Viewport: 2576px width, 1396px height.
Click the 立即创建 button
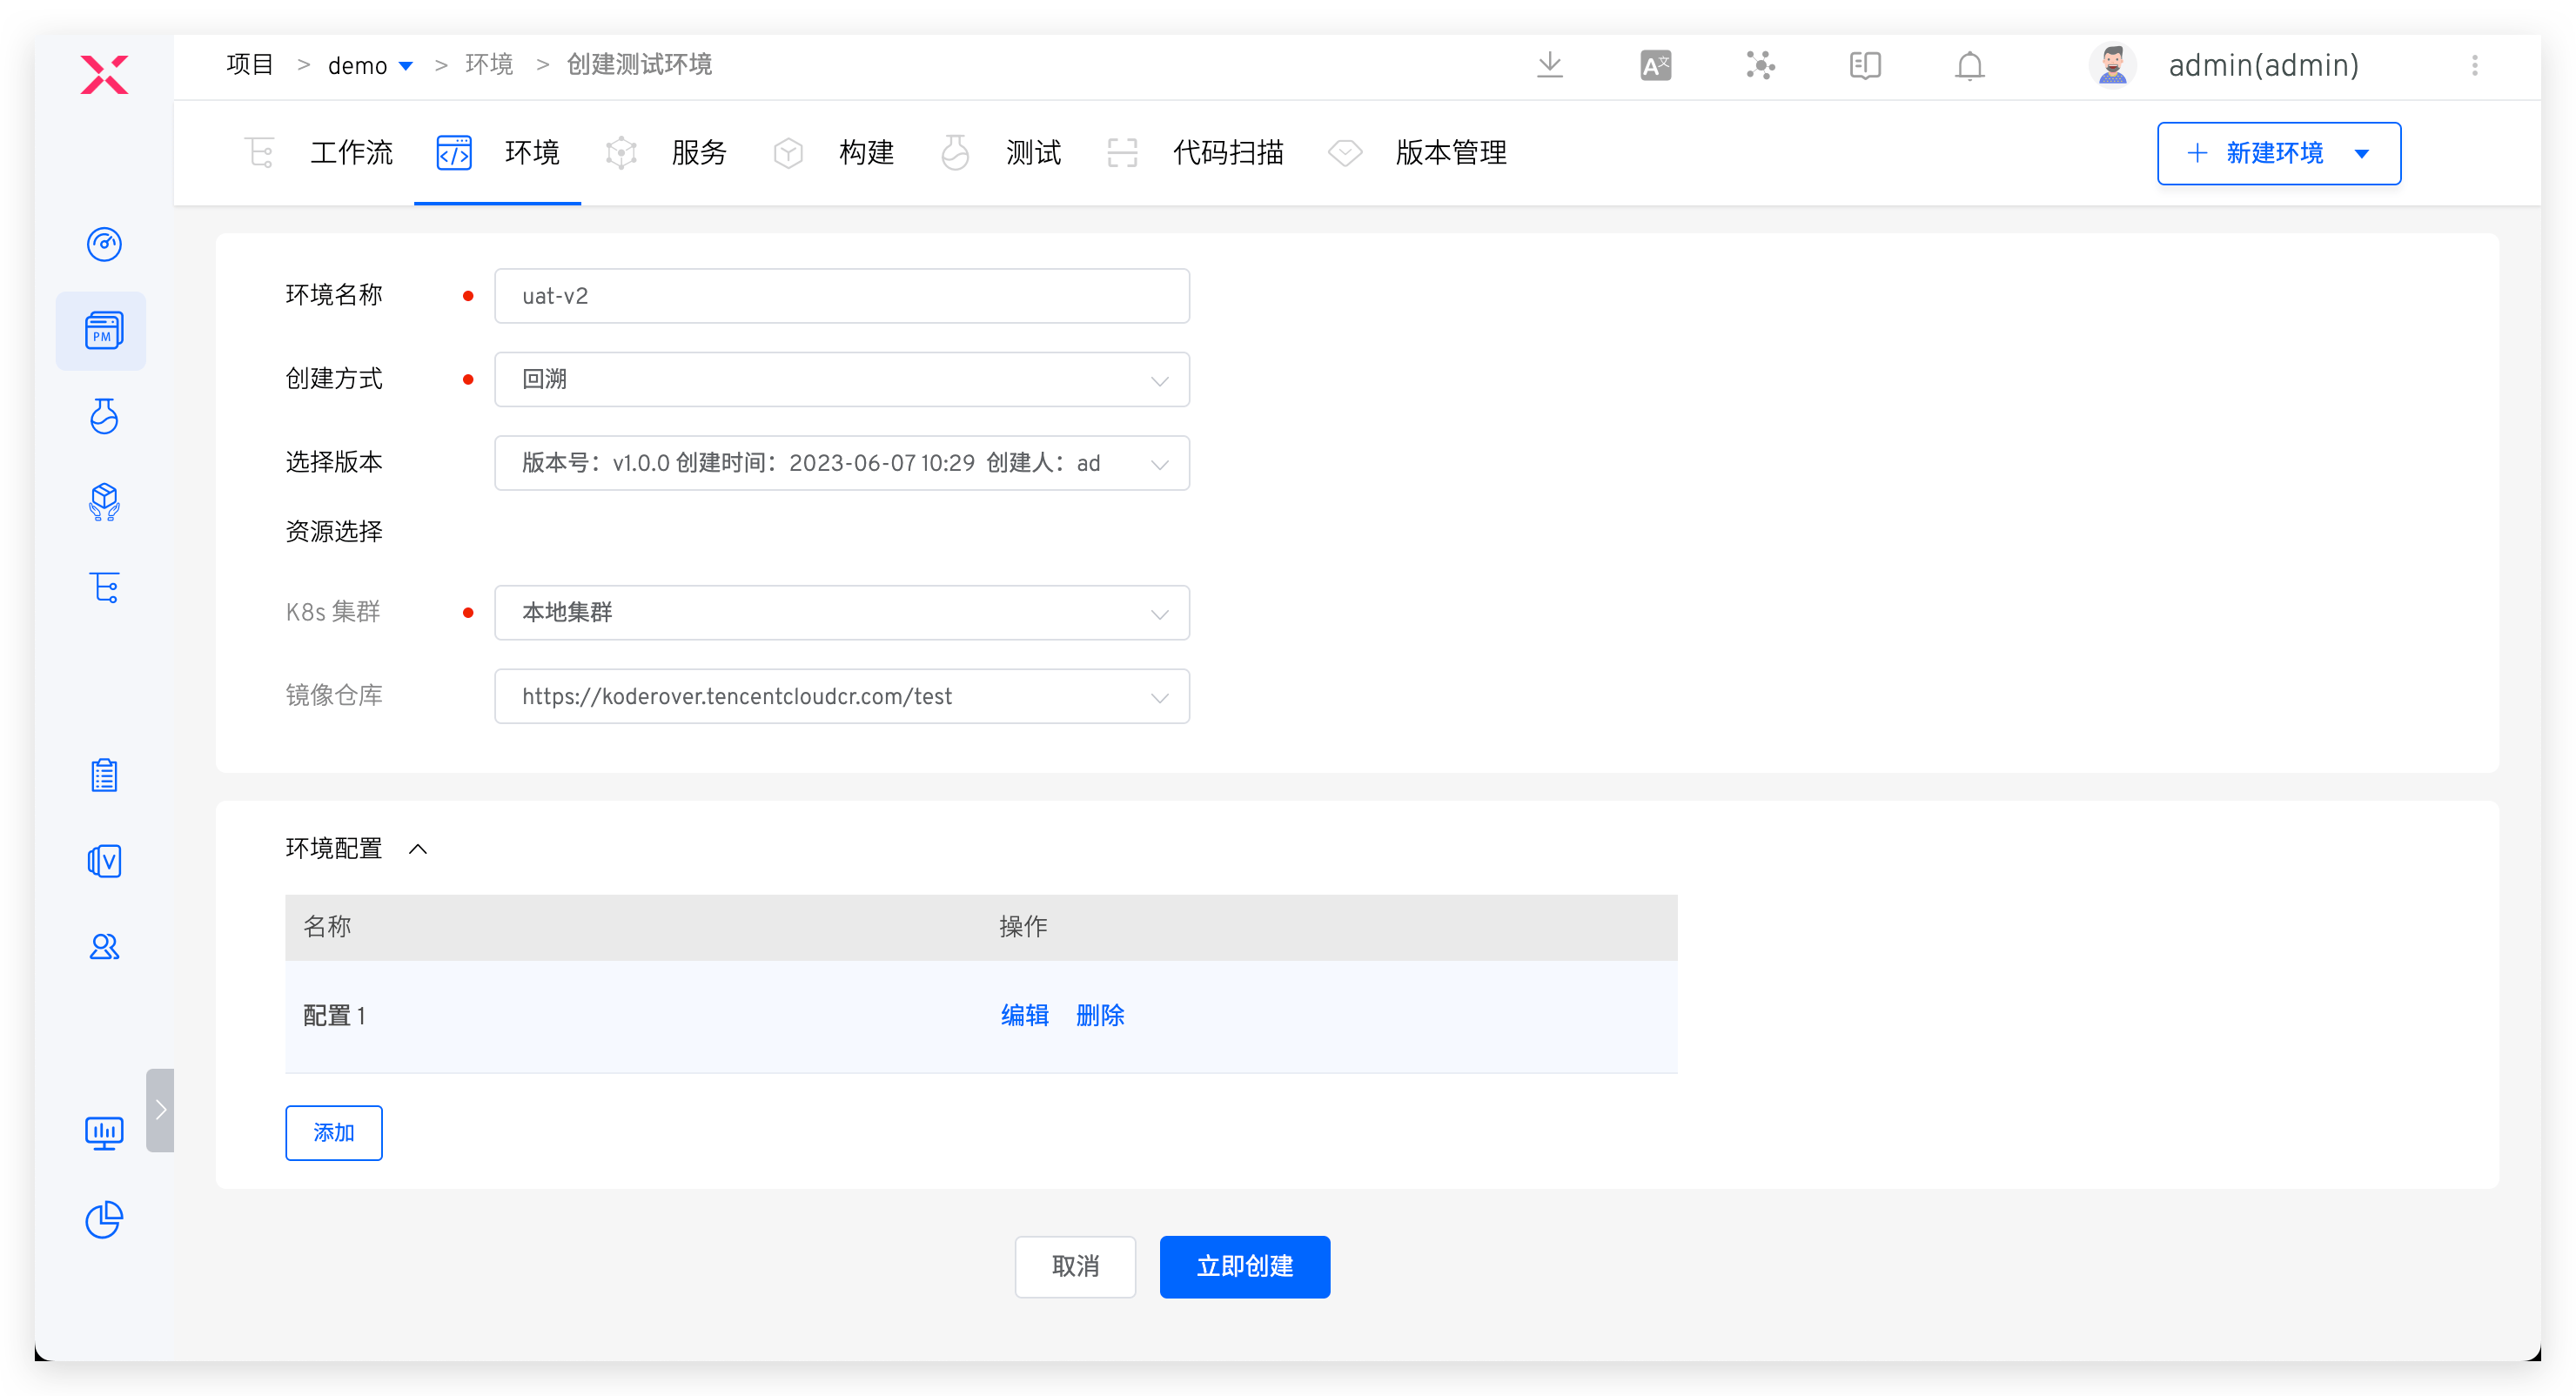point(1244,1266)
